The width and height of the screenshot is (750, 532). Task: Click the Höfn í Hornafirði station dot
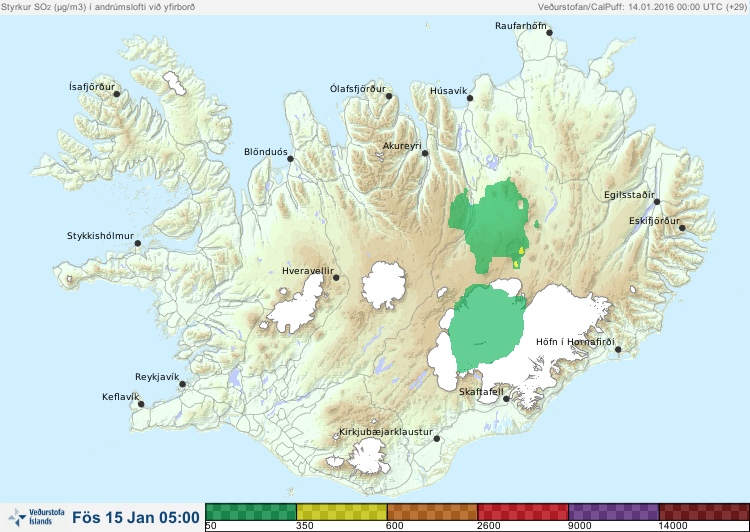618,350
